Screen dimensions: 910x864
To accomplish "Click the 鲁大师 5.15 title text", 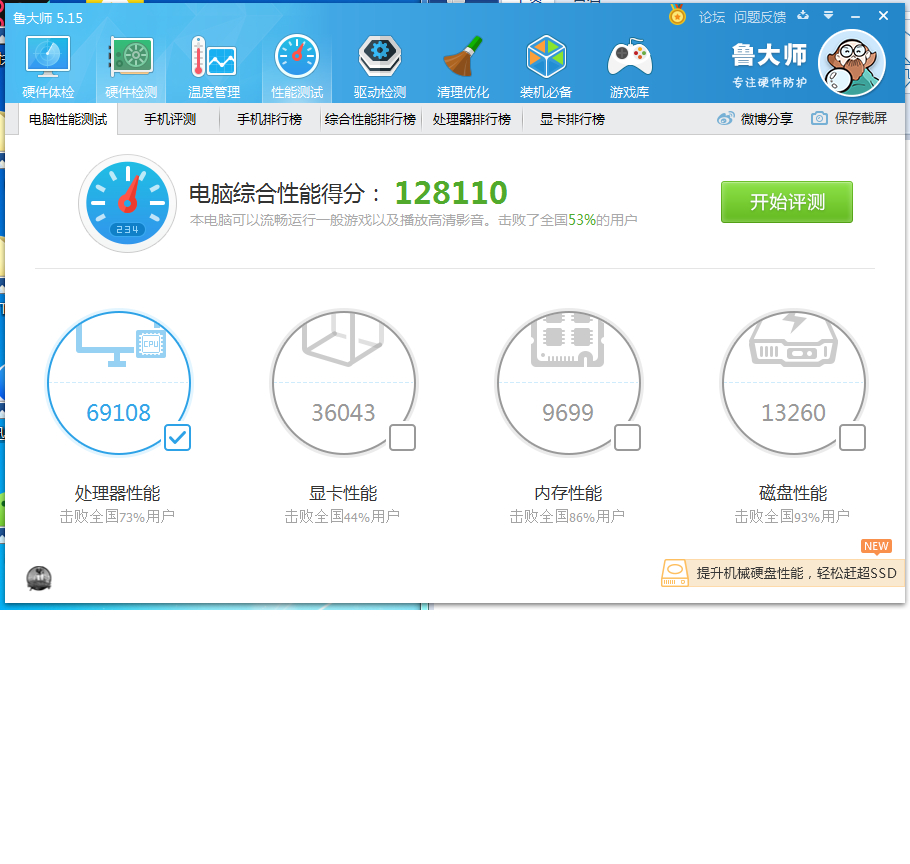I will [48, 19].
